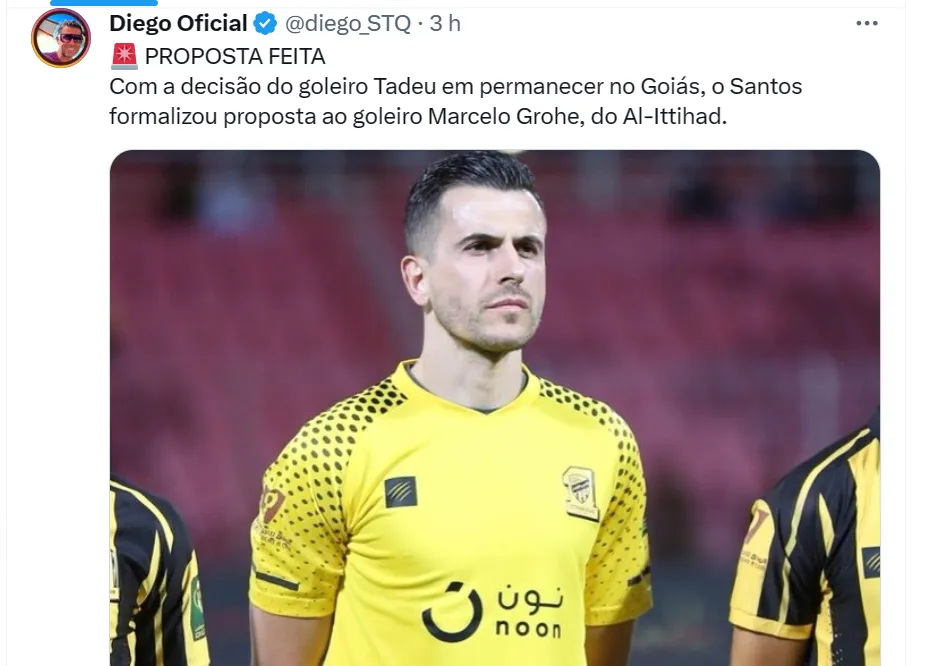This screenshot has height=666, width=928.
Task: Open the goalkeeper photo in the tweet
Action: [495, 408]
